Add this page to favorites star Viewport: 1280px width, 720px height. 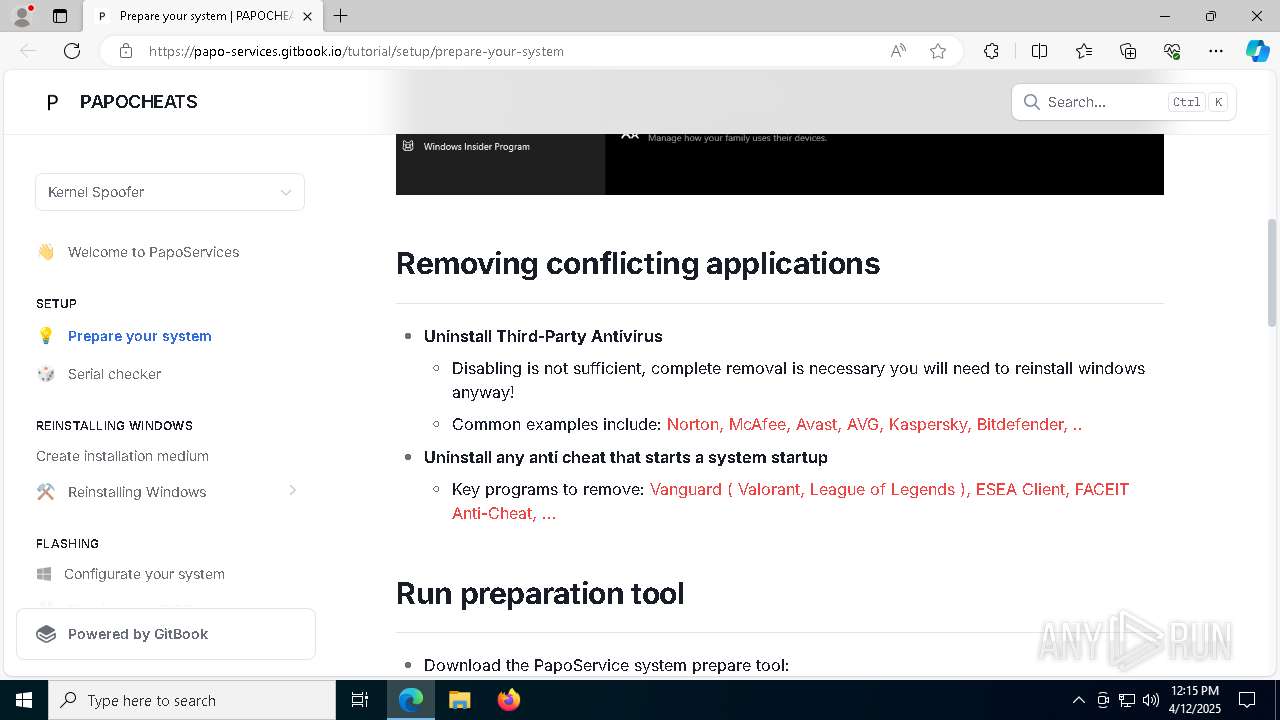pyautogui.click(x=938, y=51)
